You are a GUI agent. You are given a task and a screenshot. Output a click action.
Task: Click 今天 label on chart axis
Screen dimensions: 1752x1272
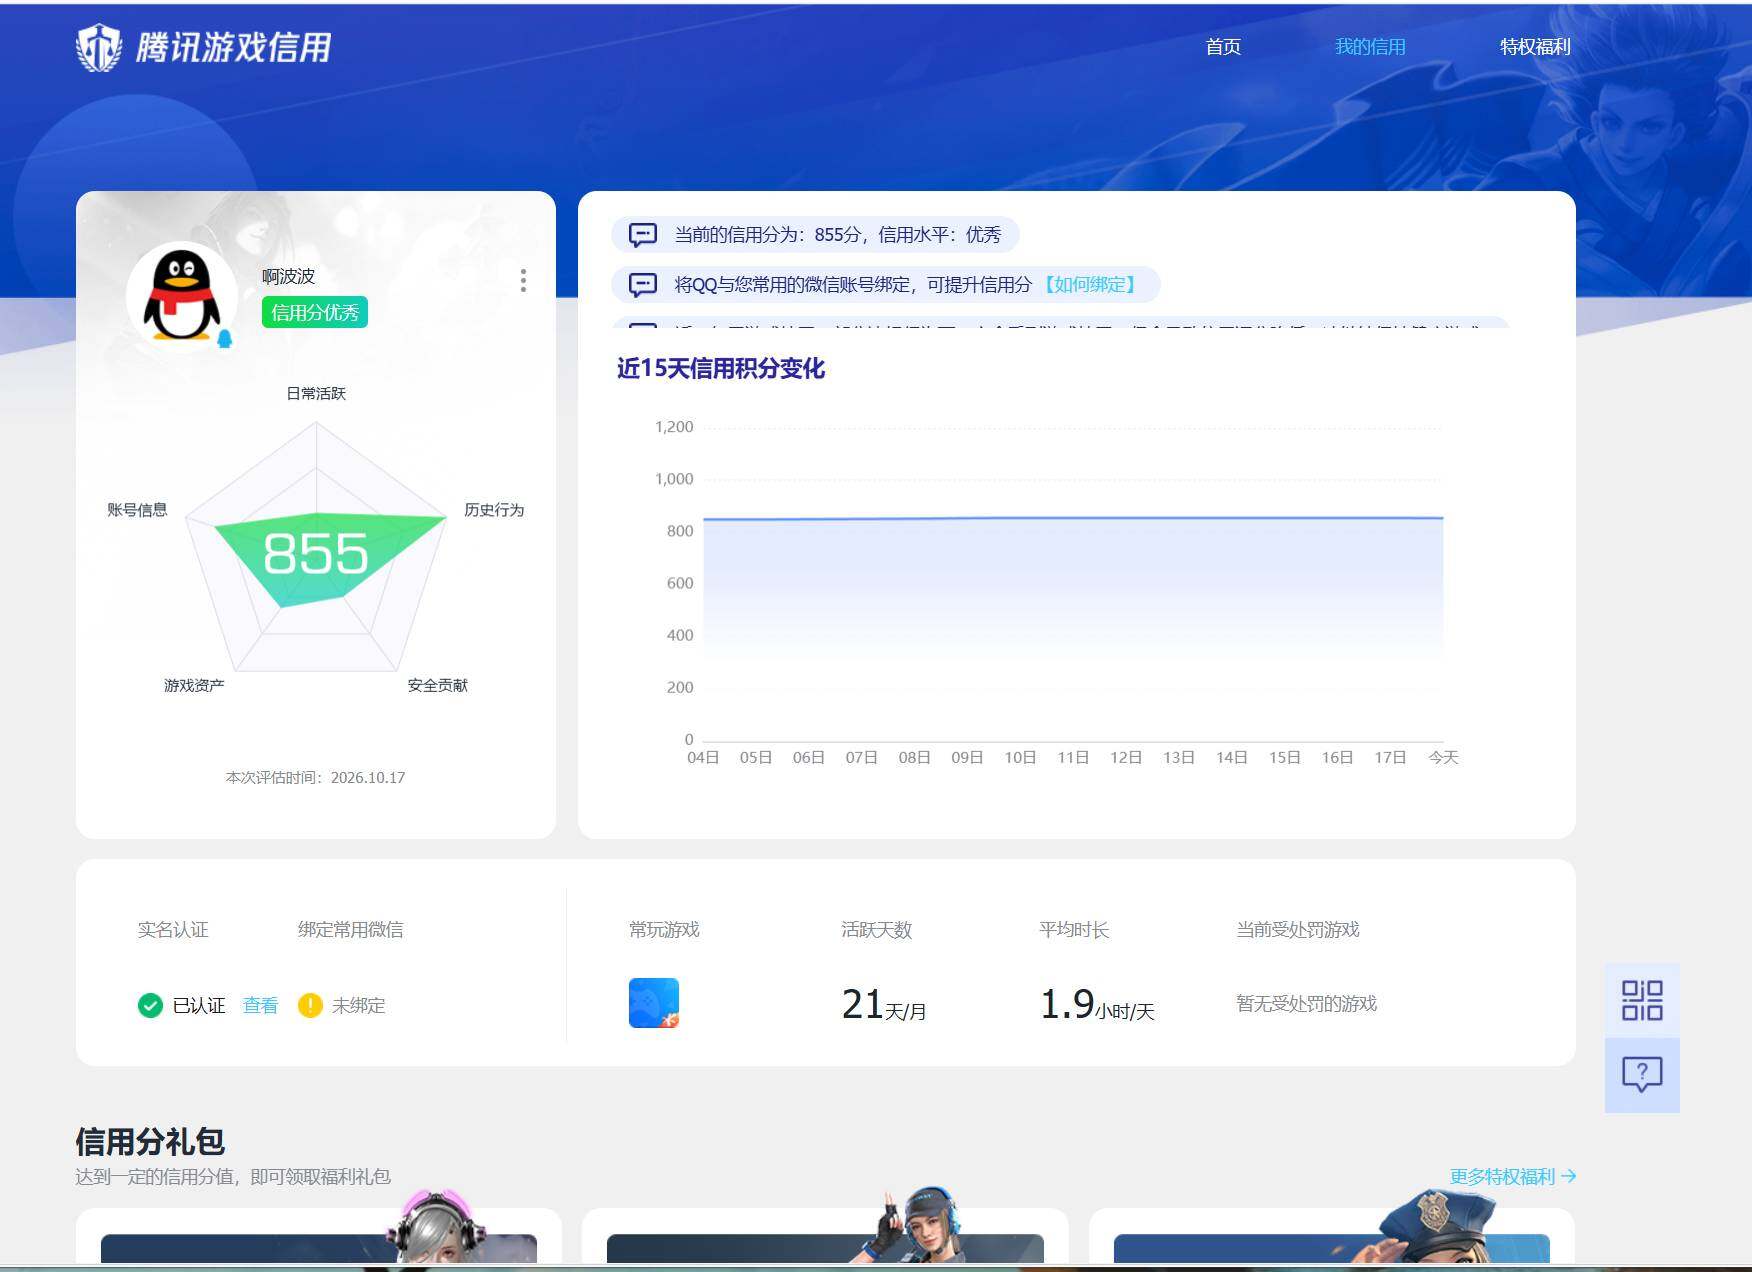1443,758
